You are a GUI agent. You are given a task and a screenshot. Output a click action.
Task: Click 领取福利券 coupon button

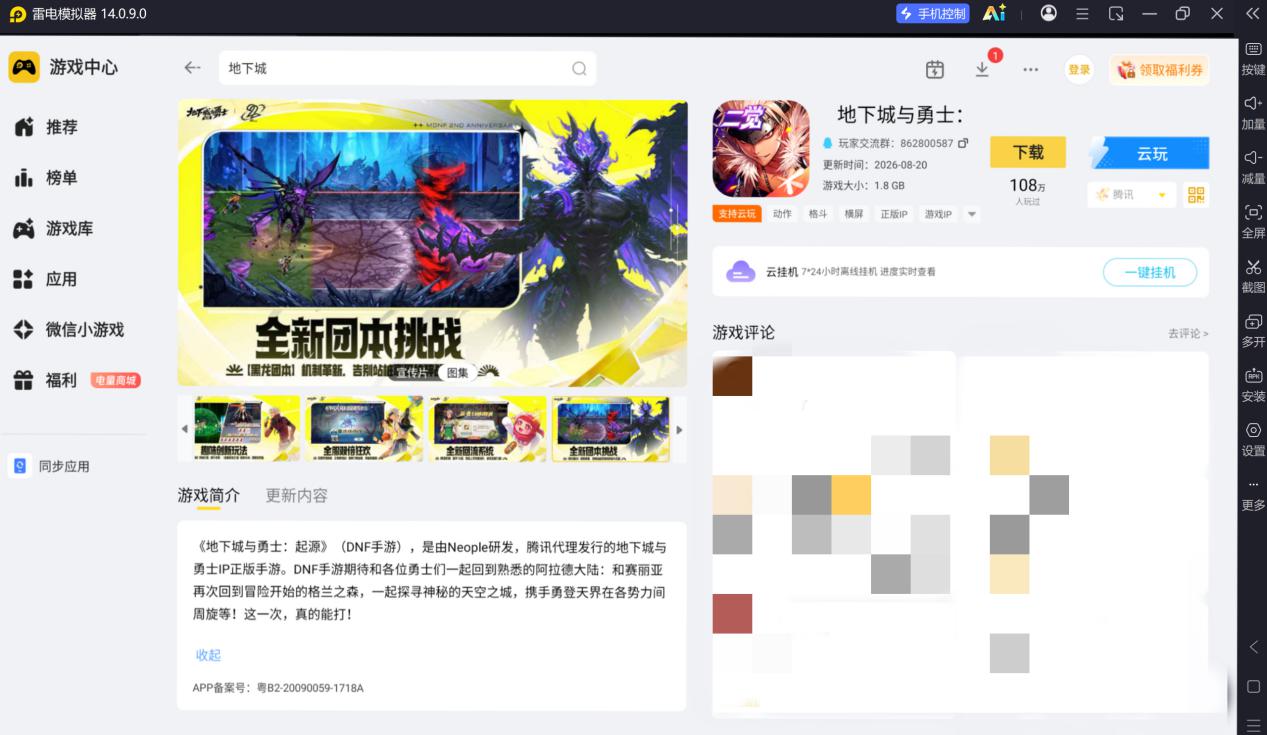(1159, 70)
